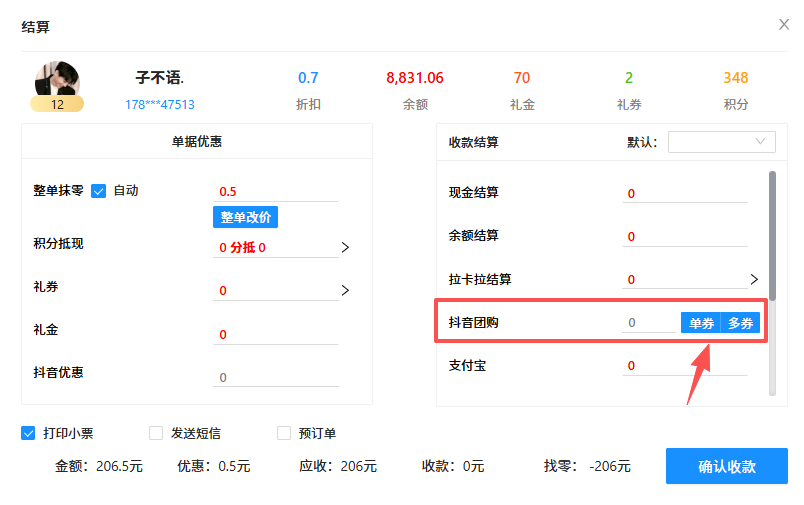Click the 礼券 amount field
The height and width of the screenshot is (505, 804).
pos(276,291)
